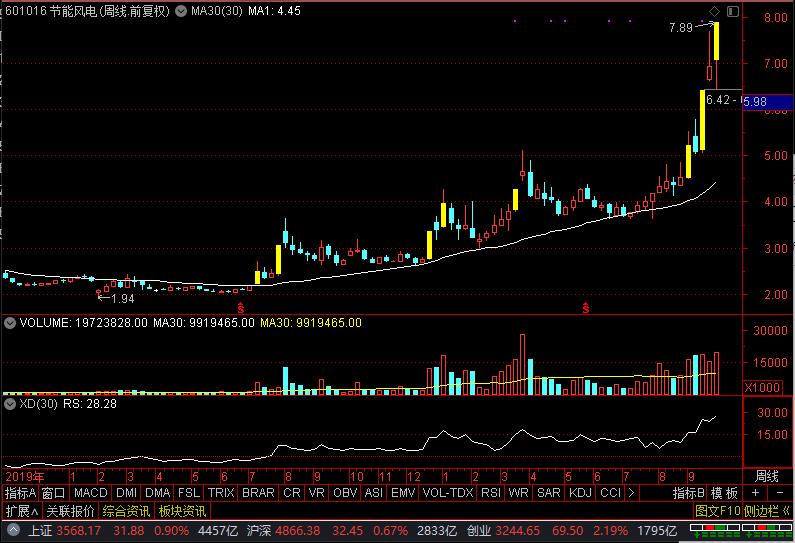Switch to the BRAR indicator

click(x=258, y=493)
